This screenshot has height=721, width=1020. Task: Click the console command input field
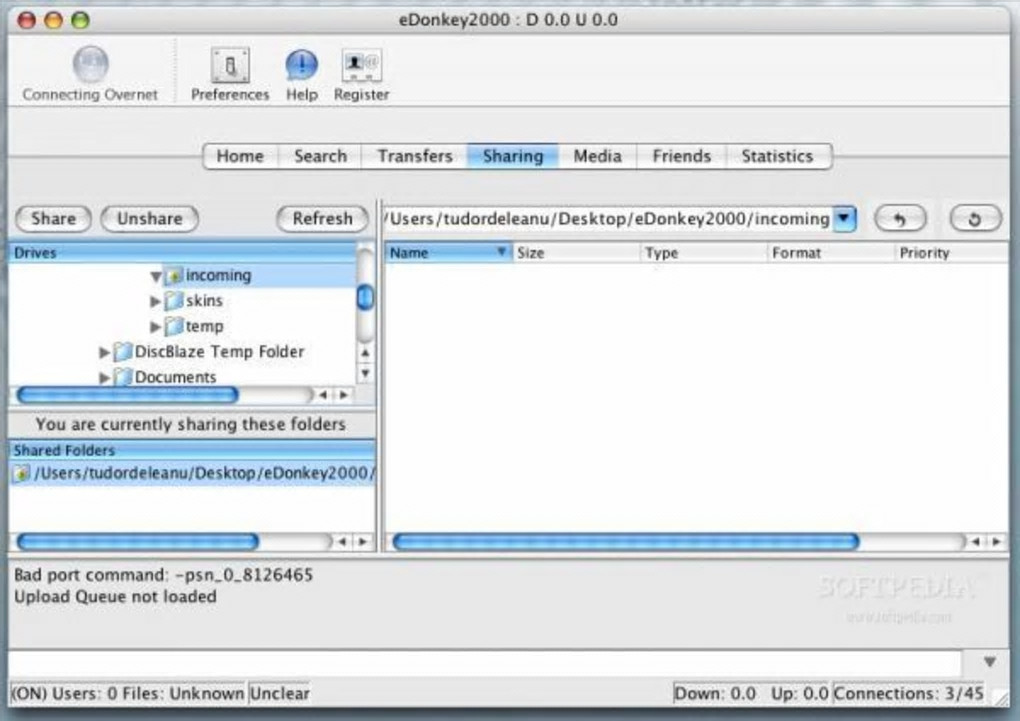[x=485, y=662]
